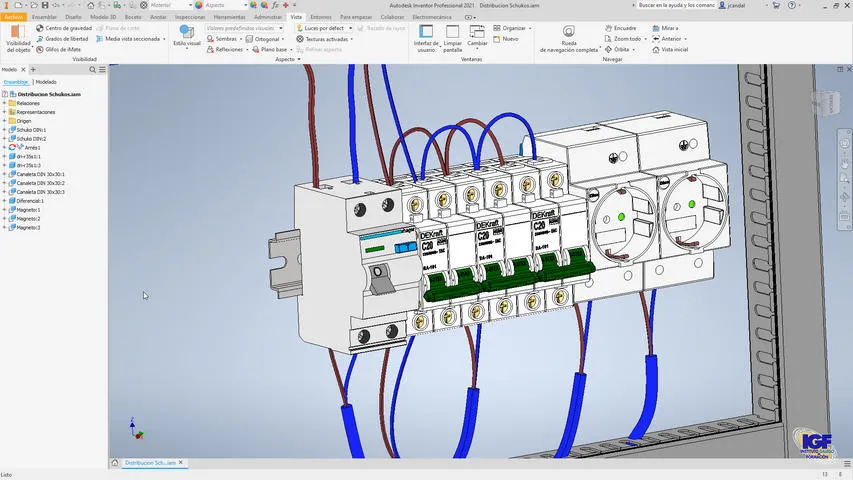
Task: Select the Encuadre pan tool
Action: click(x=620, y=28)
